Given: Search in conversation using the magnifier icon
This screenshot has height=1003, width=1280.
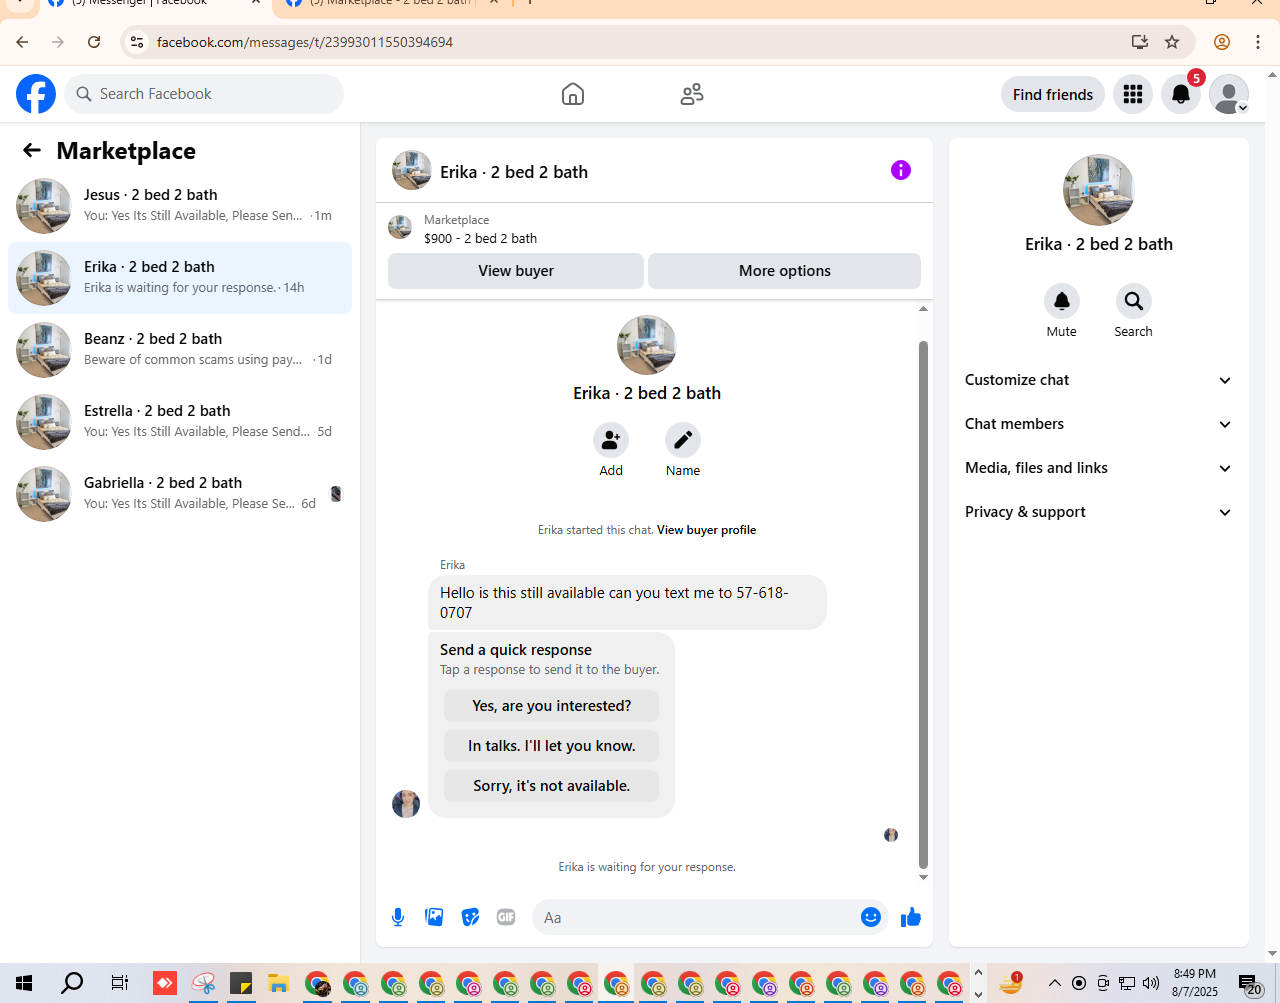Looking at the screenshot, I should [1134, 301].
